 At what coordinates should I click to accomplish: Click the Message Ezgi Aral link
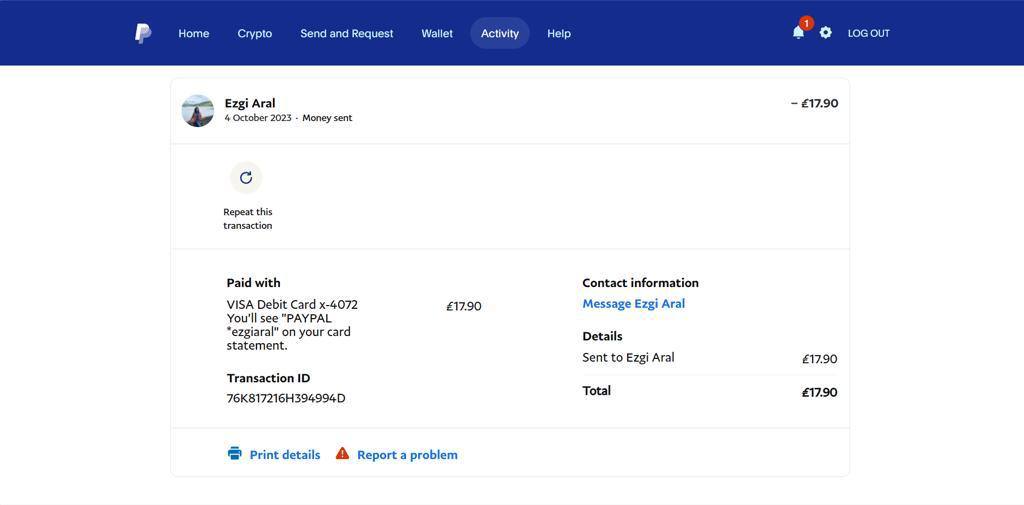pyautogui.click(x=633, y=304)
